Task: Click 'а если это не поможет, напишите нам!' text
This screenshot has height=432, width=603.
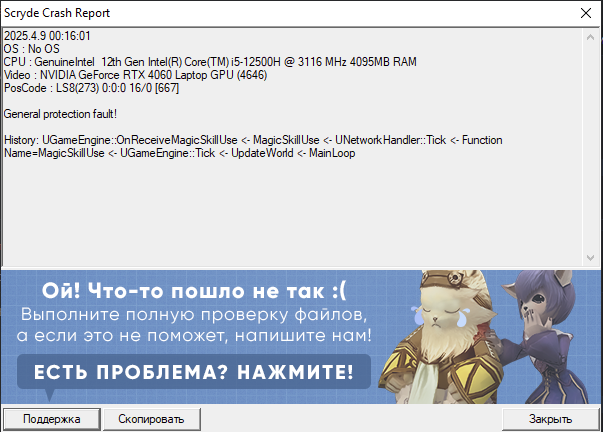Action: coord(194,335)
